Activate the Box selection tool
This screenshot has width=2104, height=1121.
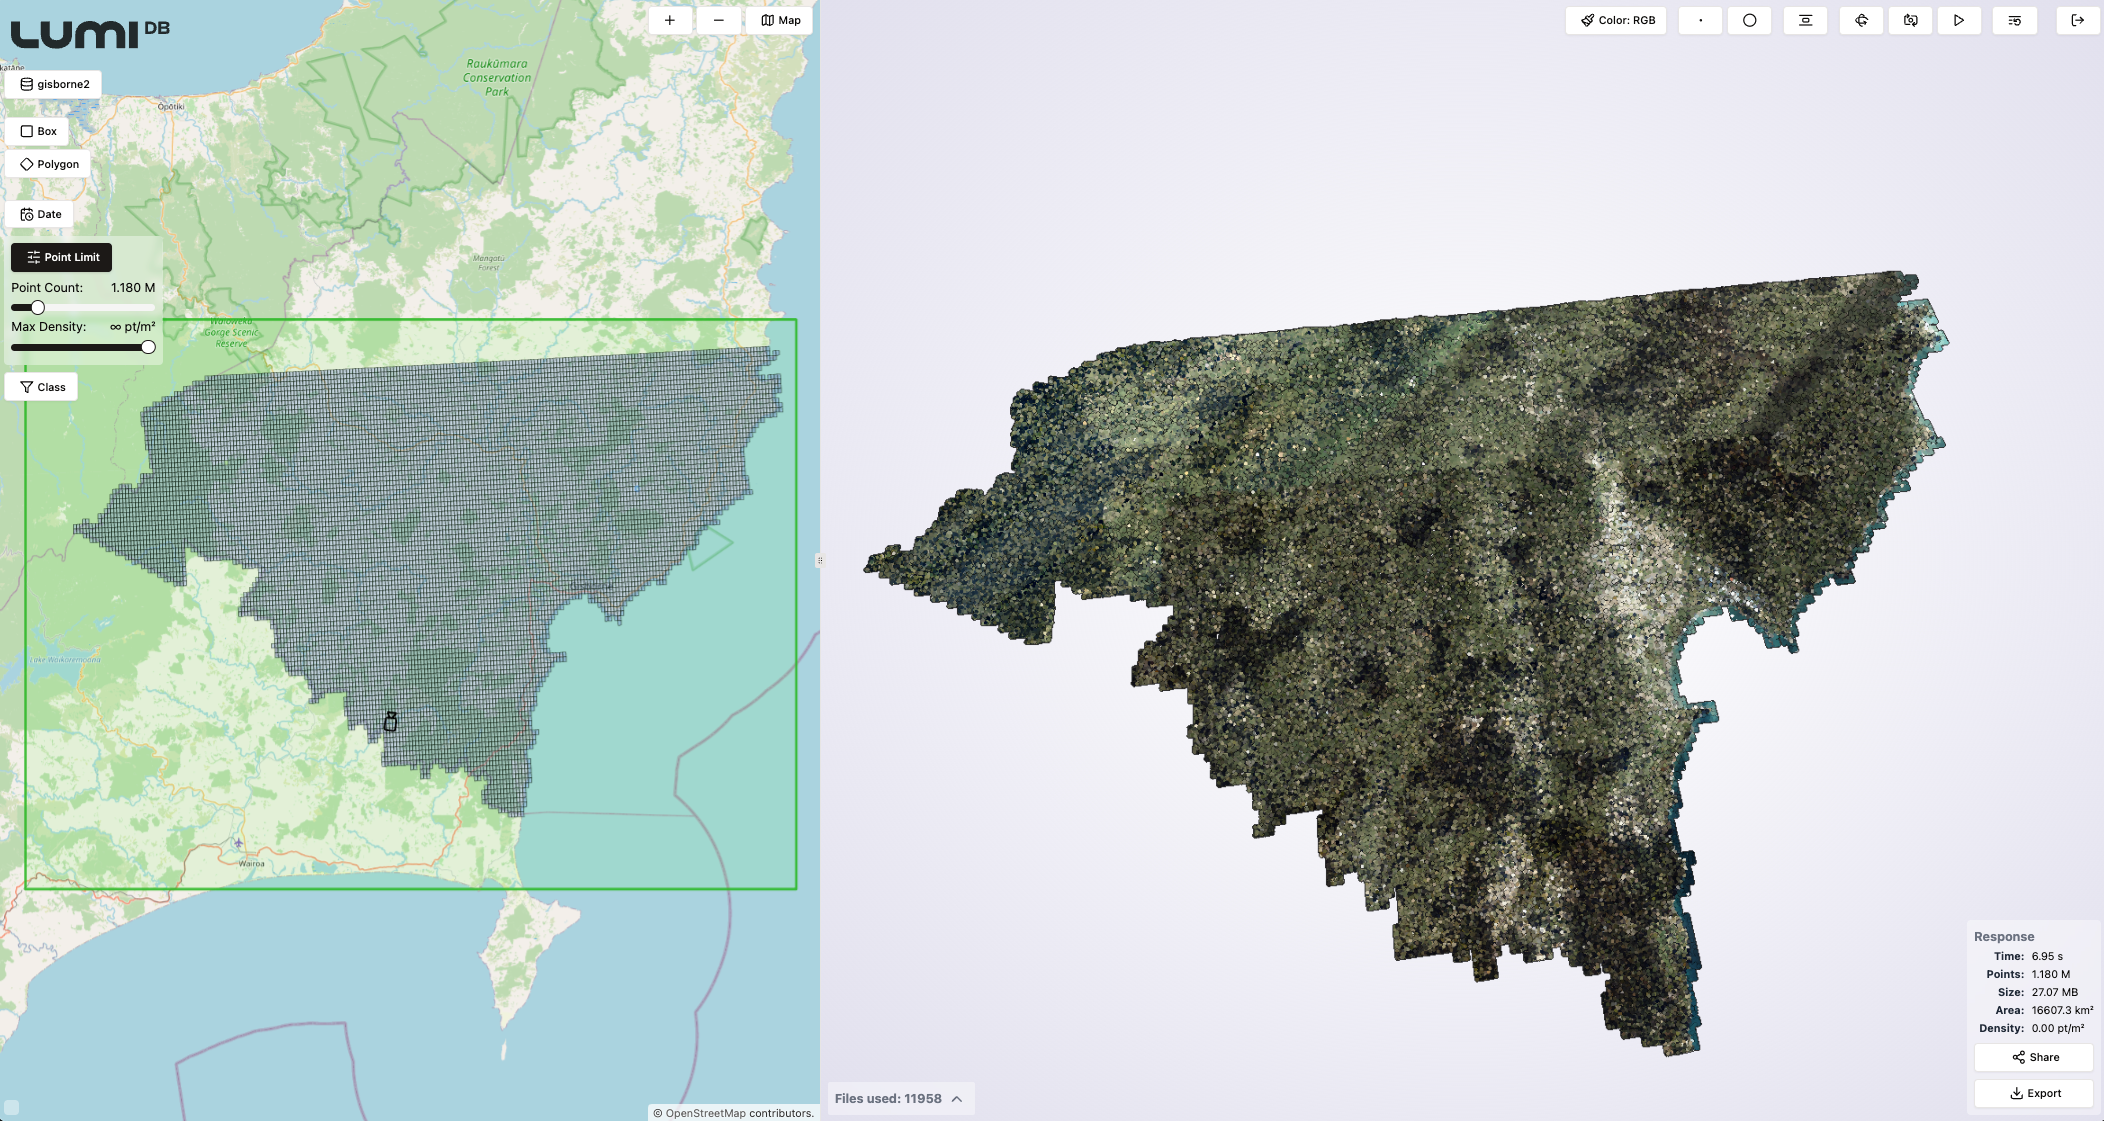[x=38, y=131]
